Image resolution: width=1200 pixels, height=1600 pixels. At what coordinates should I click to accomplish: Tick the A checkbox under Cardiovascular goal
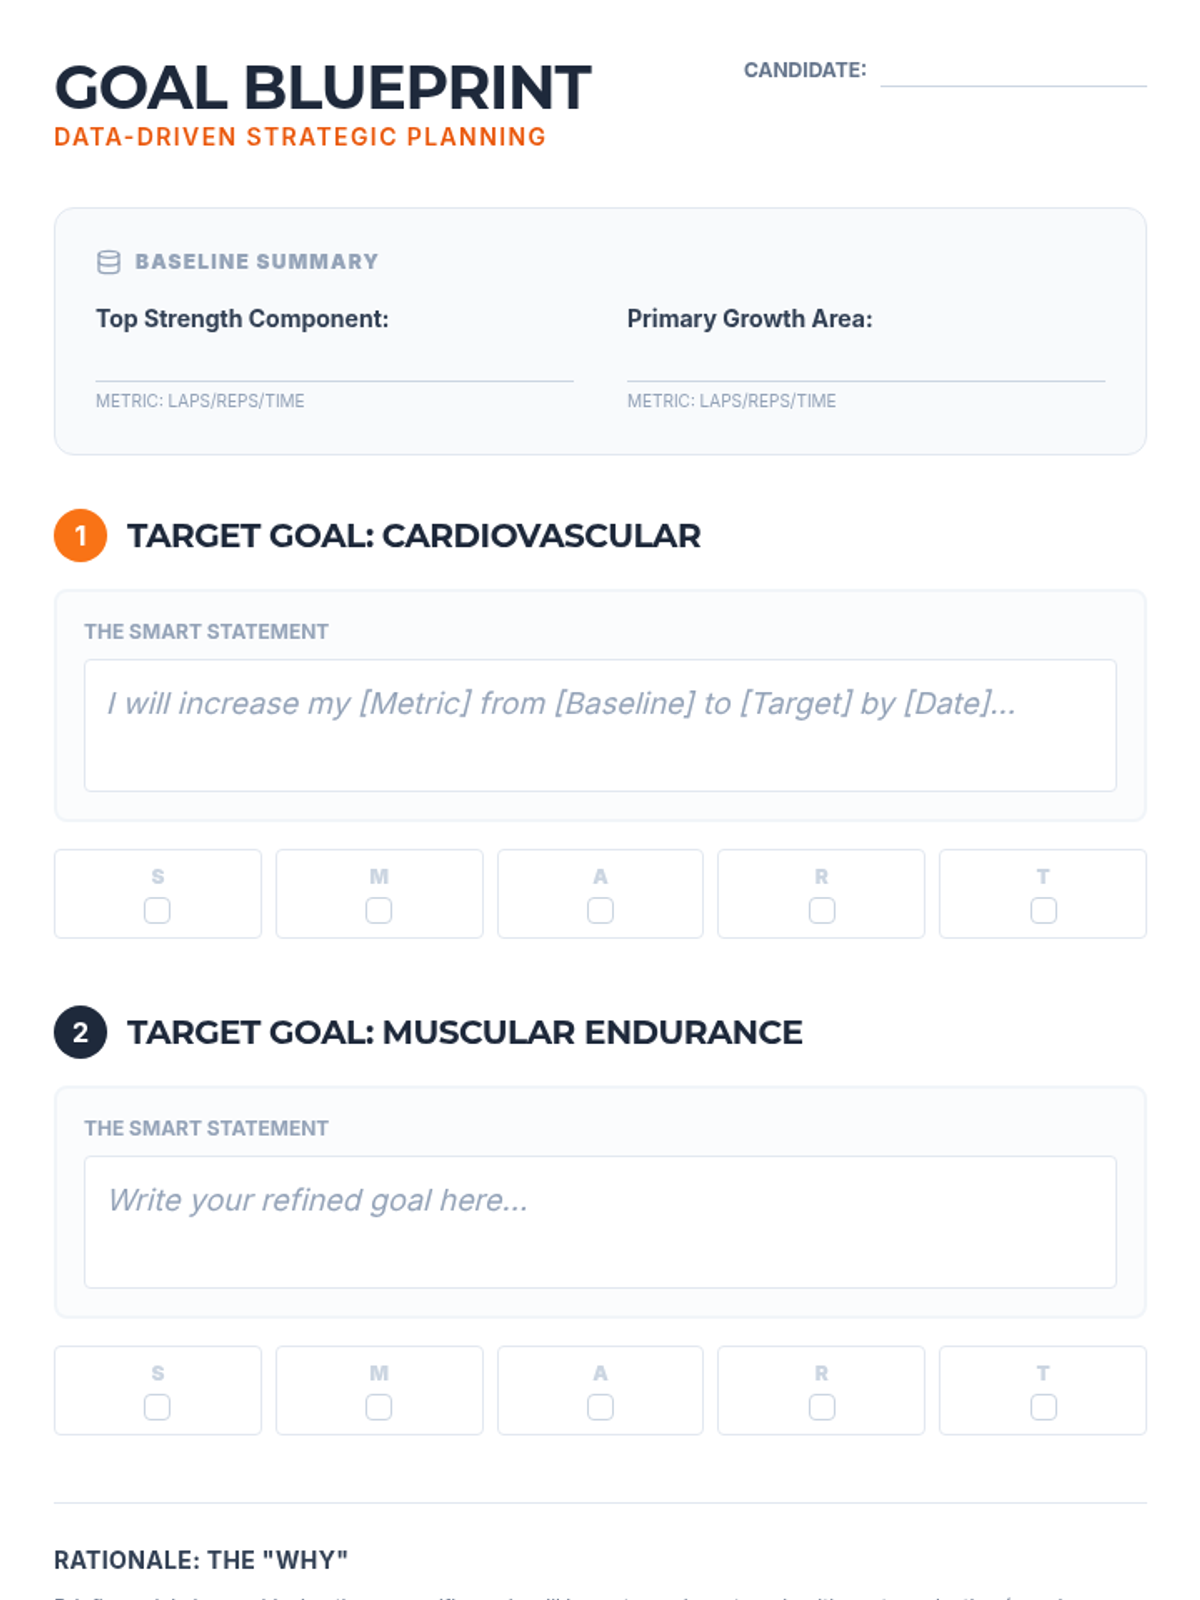(x=600, y=911)
